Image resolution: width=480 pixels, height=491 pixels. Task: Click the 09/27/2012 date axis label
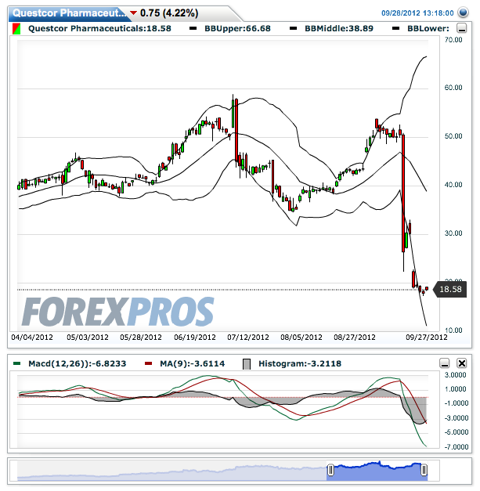[x=426, y=337]
